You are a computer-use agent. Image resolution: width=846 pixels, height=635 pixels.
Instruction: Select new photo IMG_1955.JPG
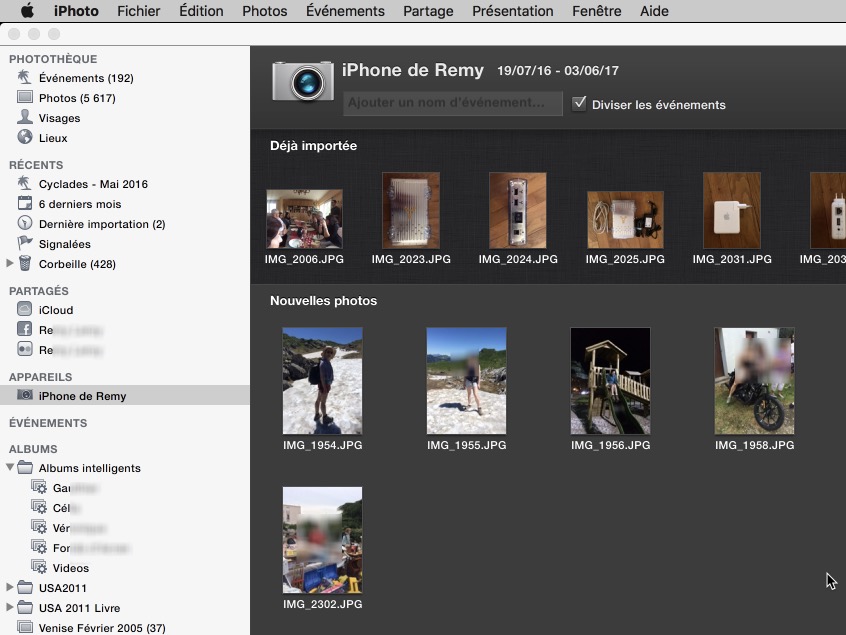(x=467, y=381)
